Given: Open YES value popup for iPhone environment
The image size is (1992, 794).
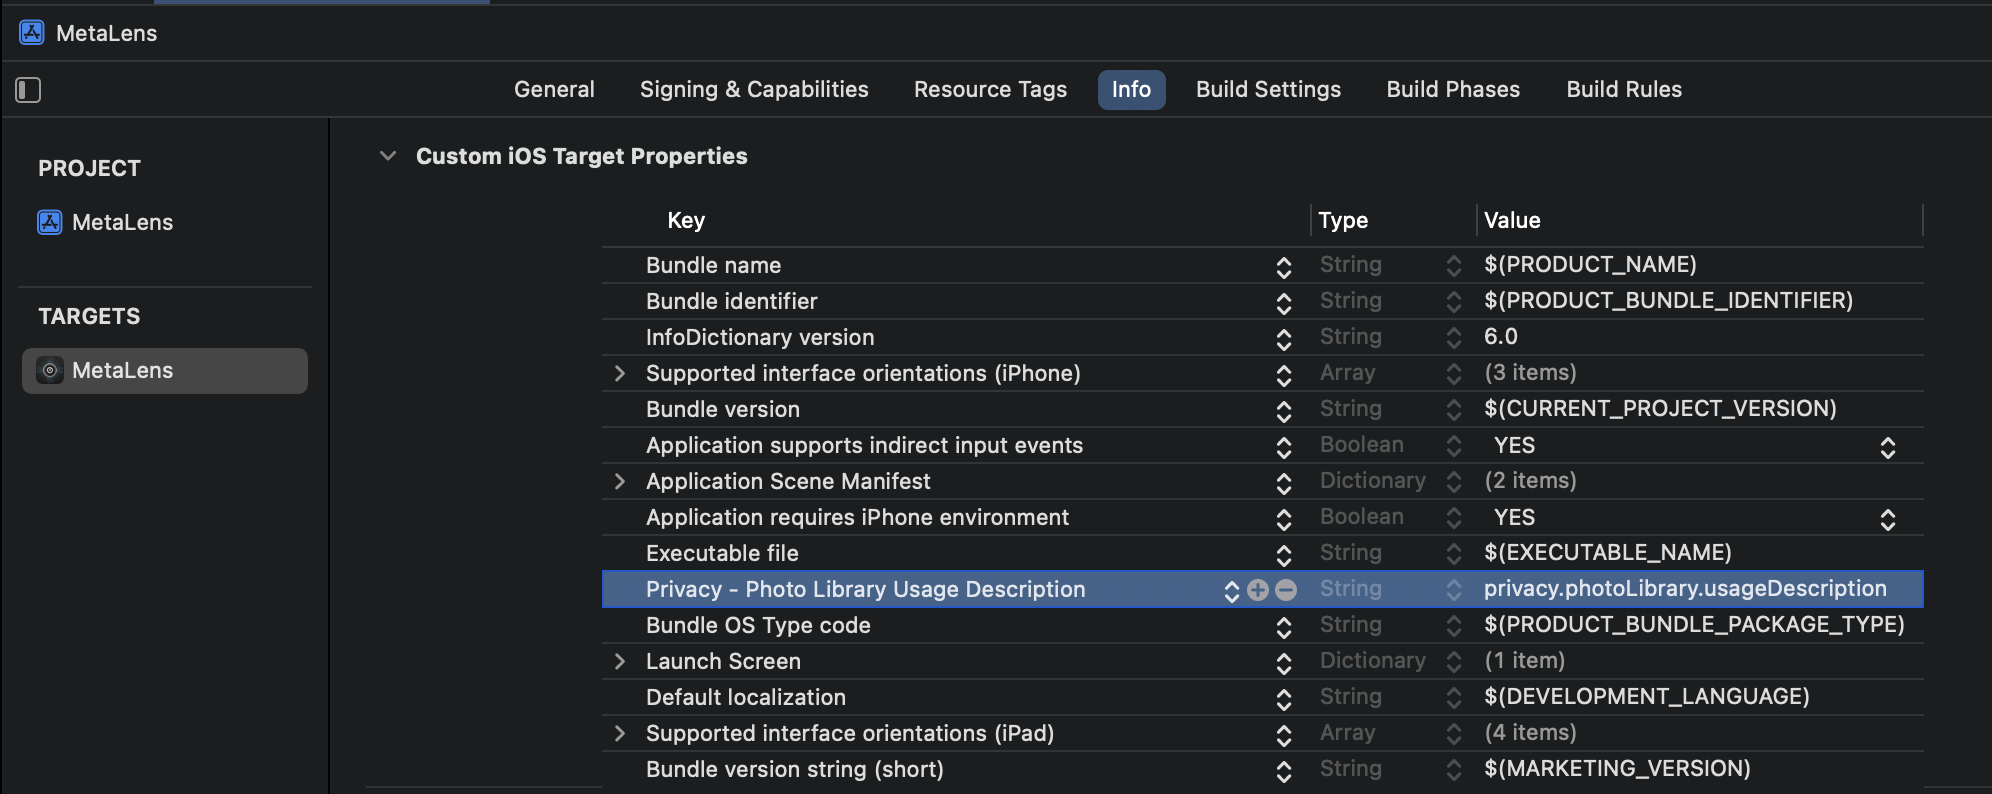Looking at the screenshot, I should (x=1887, y=519).
